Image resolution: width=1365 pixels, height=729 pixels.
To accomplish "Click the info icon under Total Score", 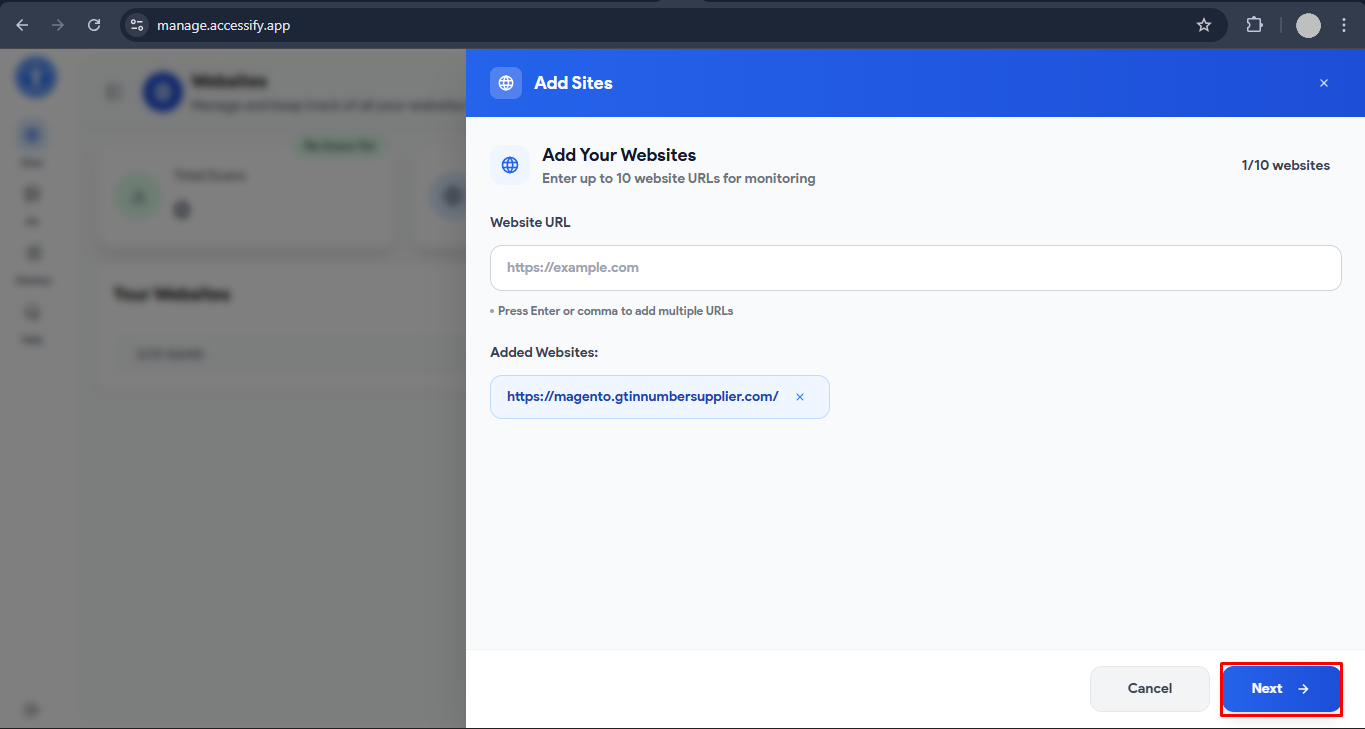I will point(181,209).
